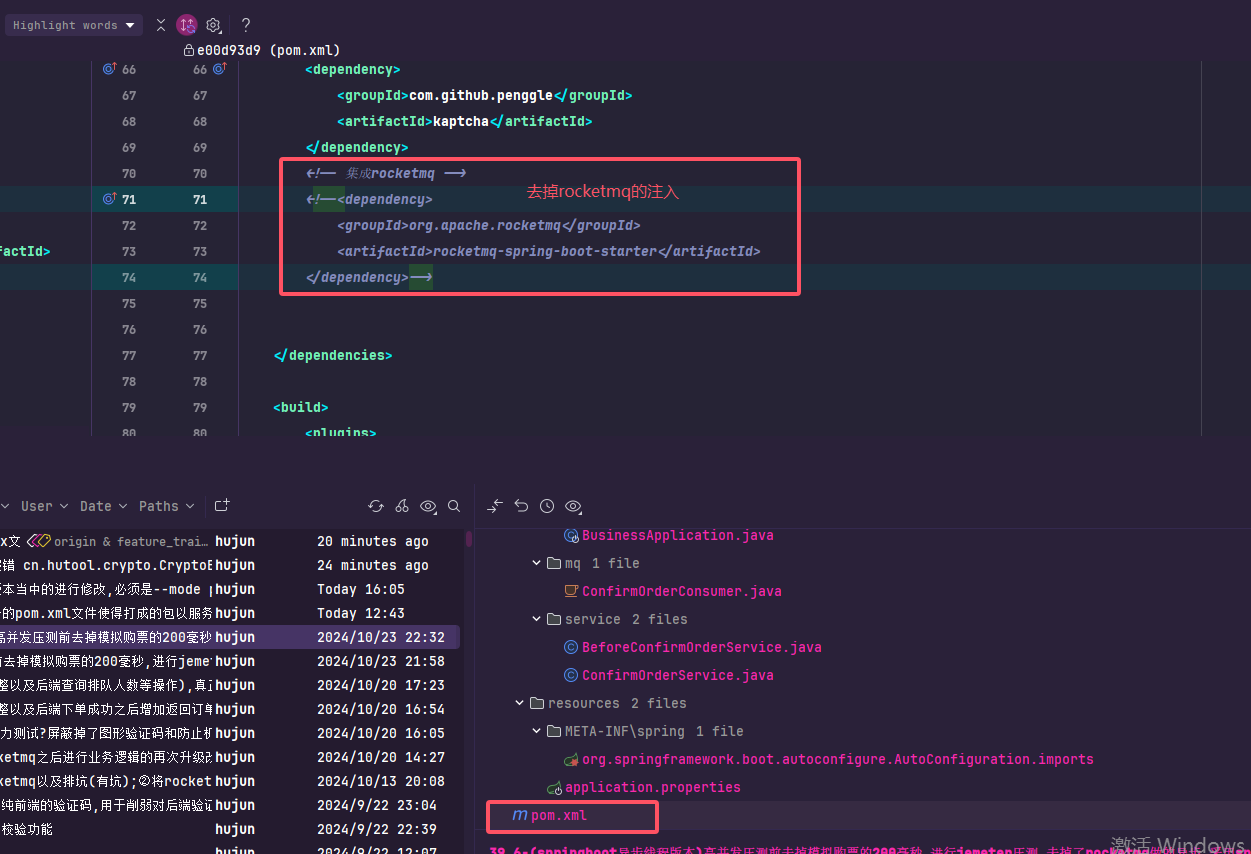Select application.properties file

click(653, 787)
